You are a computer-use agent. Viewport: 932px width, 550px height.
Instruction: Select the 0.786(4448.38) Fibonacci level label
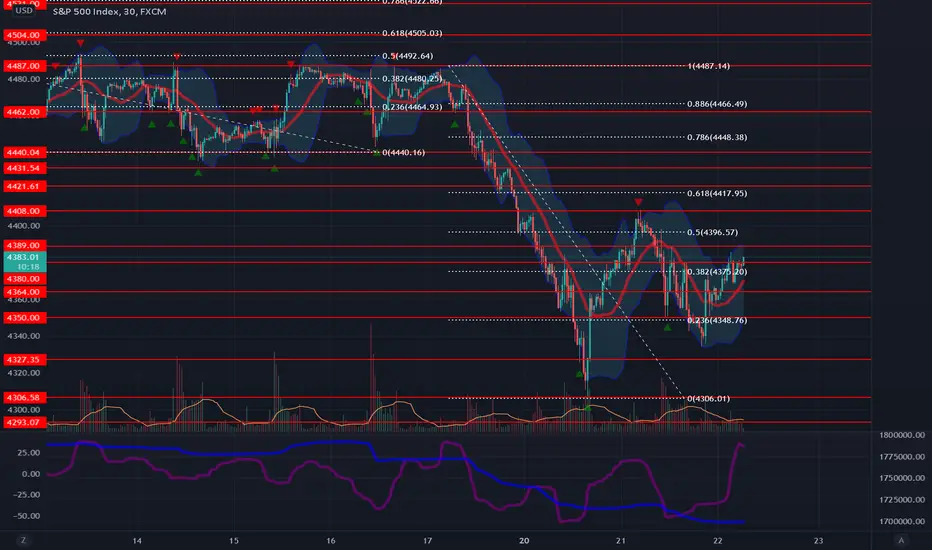(717, 137)
